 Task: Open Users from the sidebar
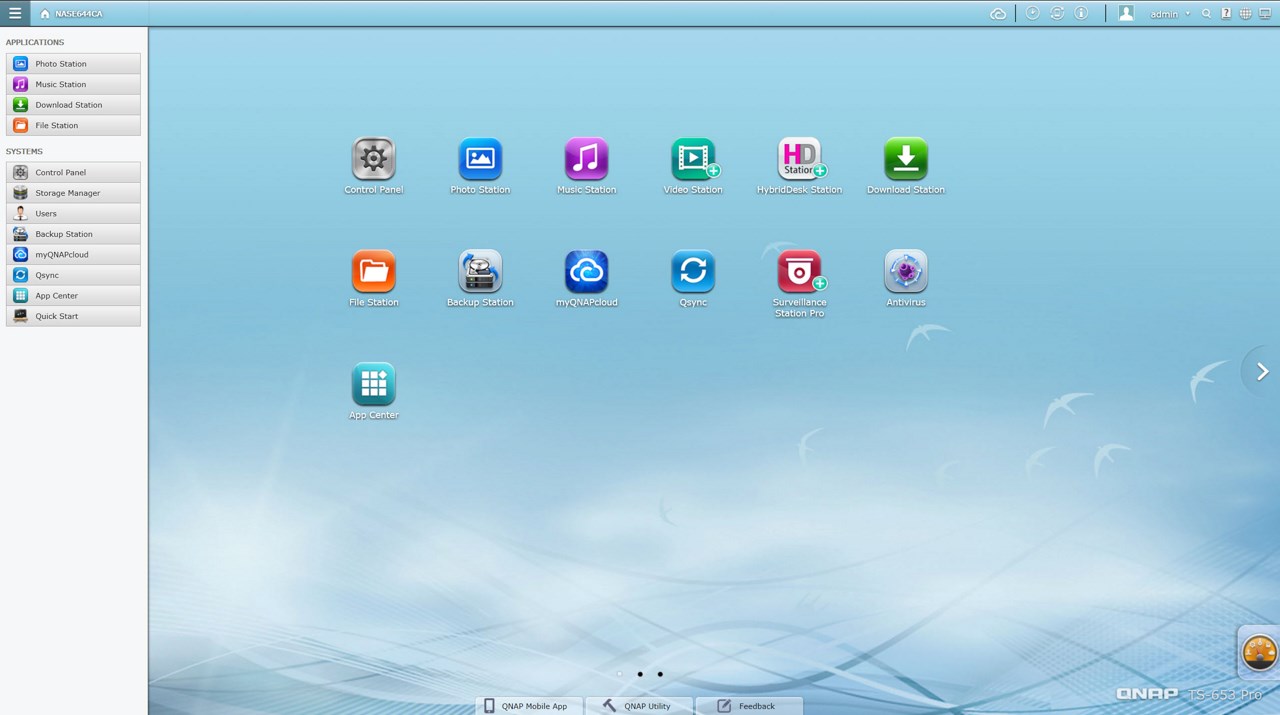(x=73, y=214)
